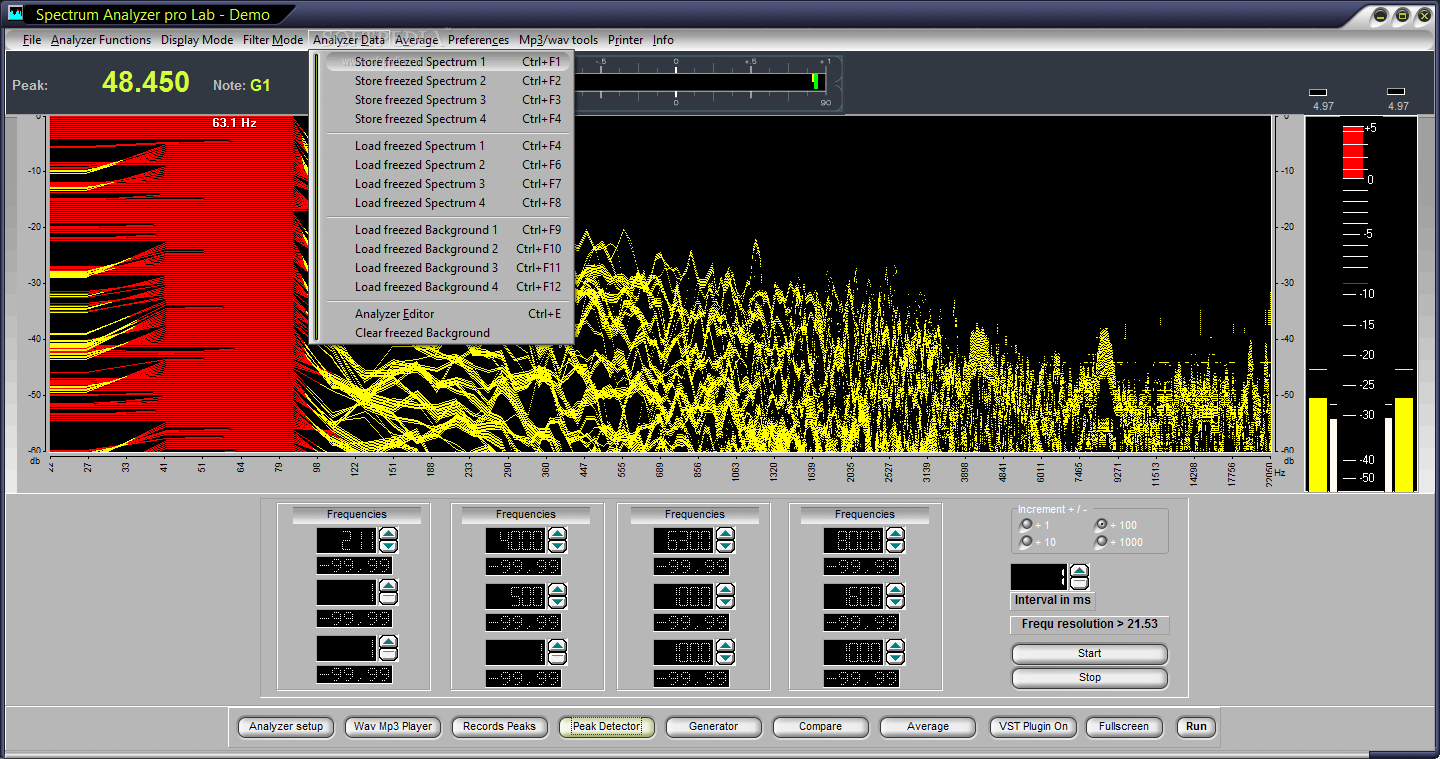Increase the 4000 frequency with up arrow

click(558, 534)
